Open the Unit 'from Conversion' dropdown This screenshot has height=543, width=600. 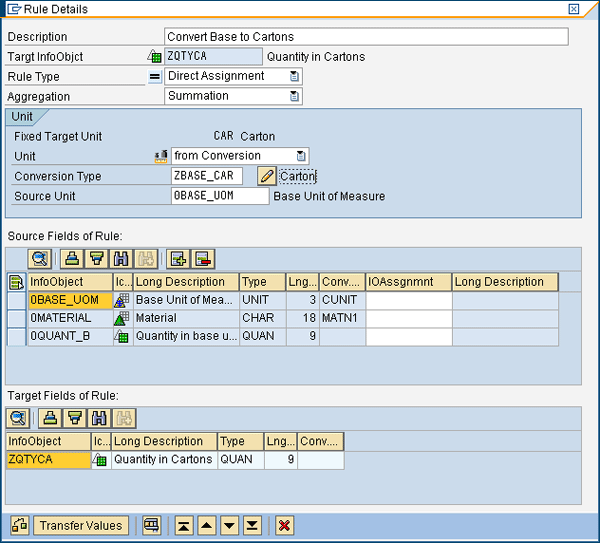tap(301, 156)
